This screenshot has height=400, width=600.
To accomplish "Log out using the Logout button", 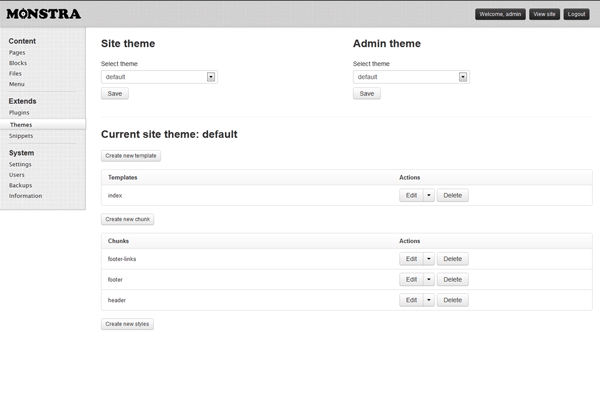I will click(576, 14).
